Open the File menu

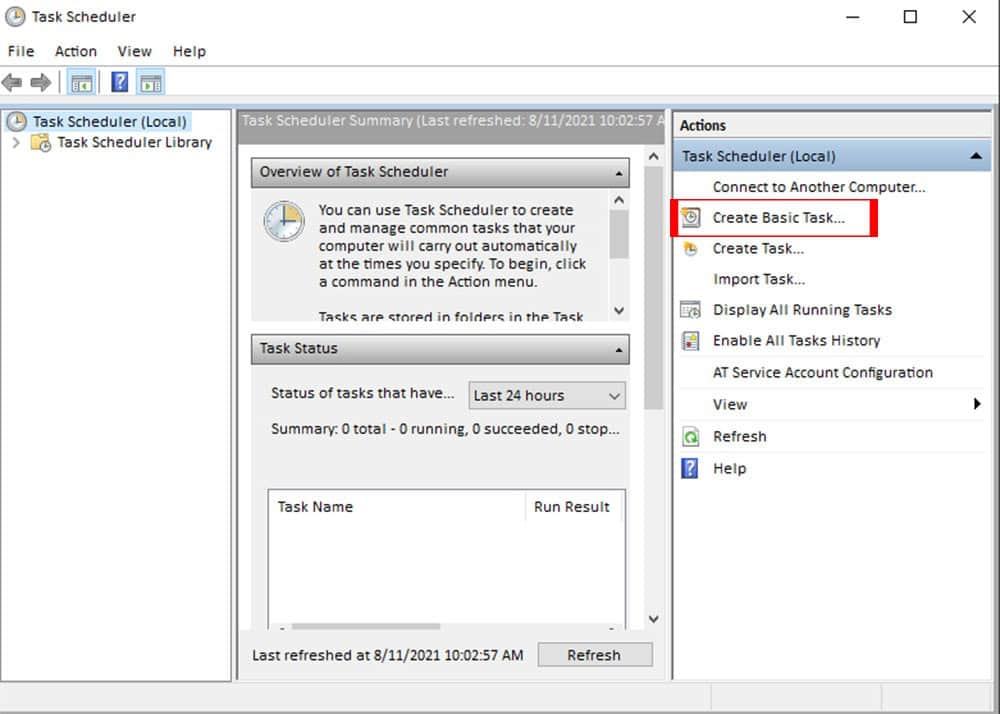tap(21, 52)
